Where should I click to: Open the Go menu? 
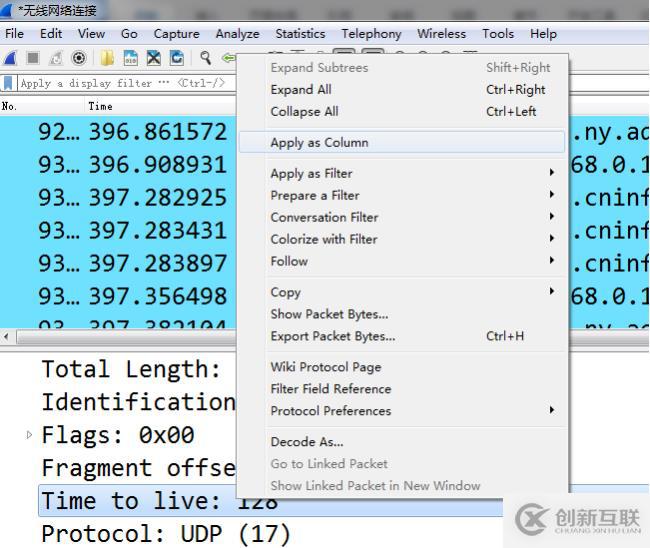(x=129, y=34)
